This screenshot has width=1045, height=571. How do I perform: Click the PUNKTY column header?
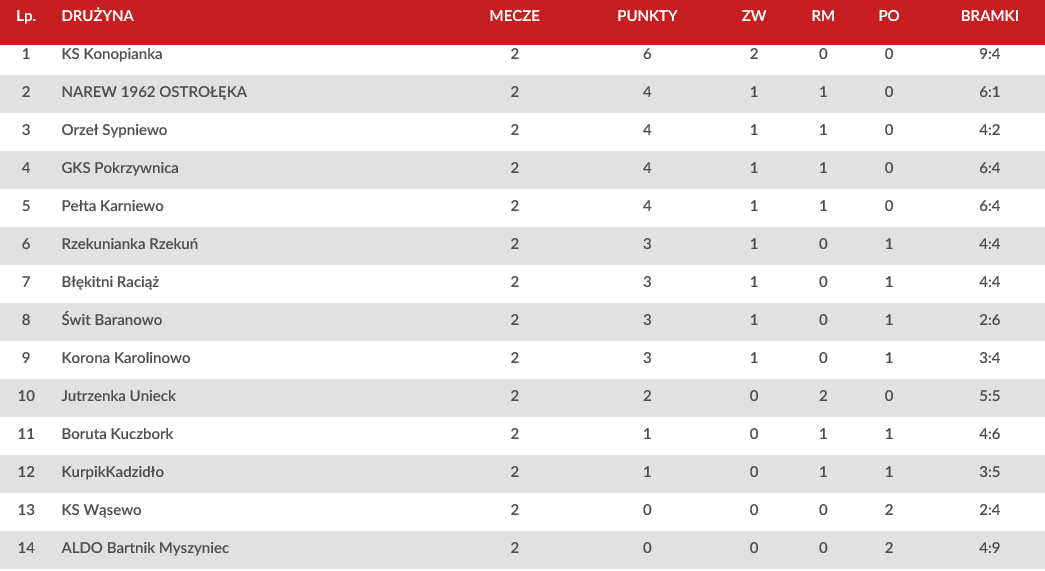pos(647,16)
